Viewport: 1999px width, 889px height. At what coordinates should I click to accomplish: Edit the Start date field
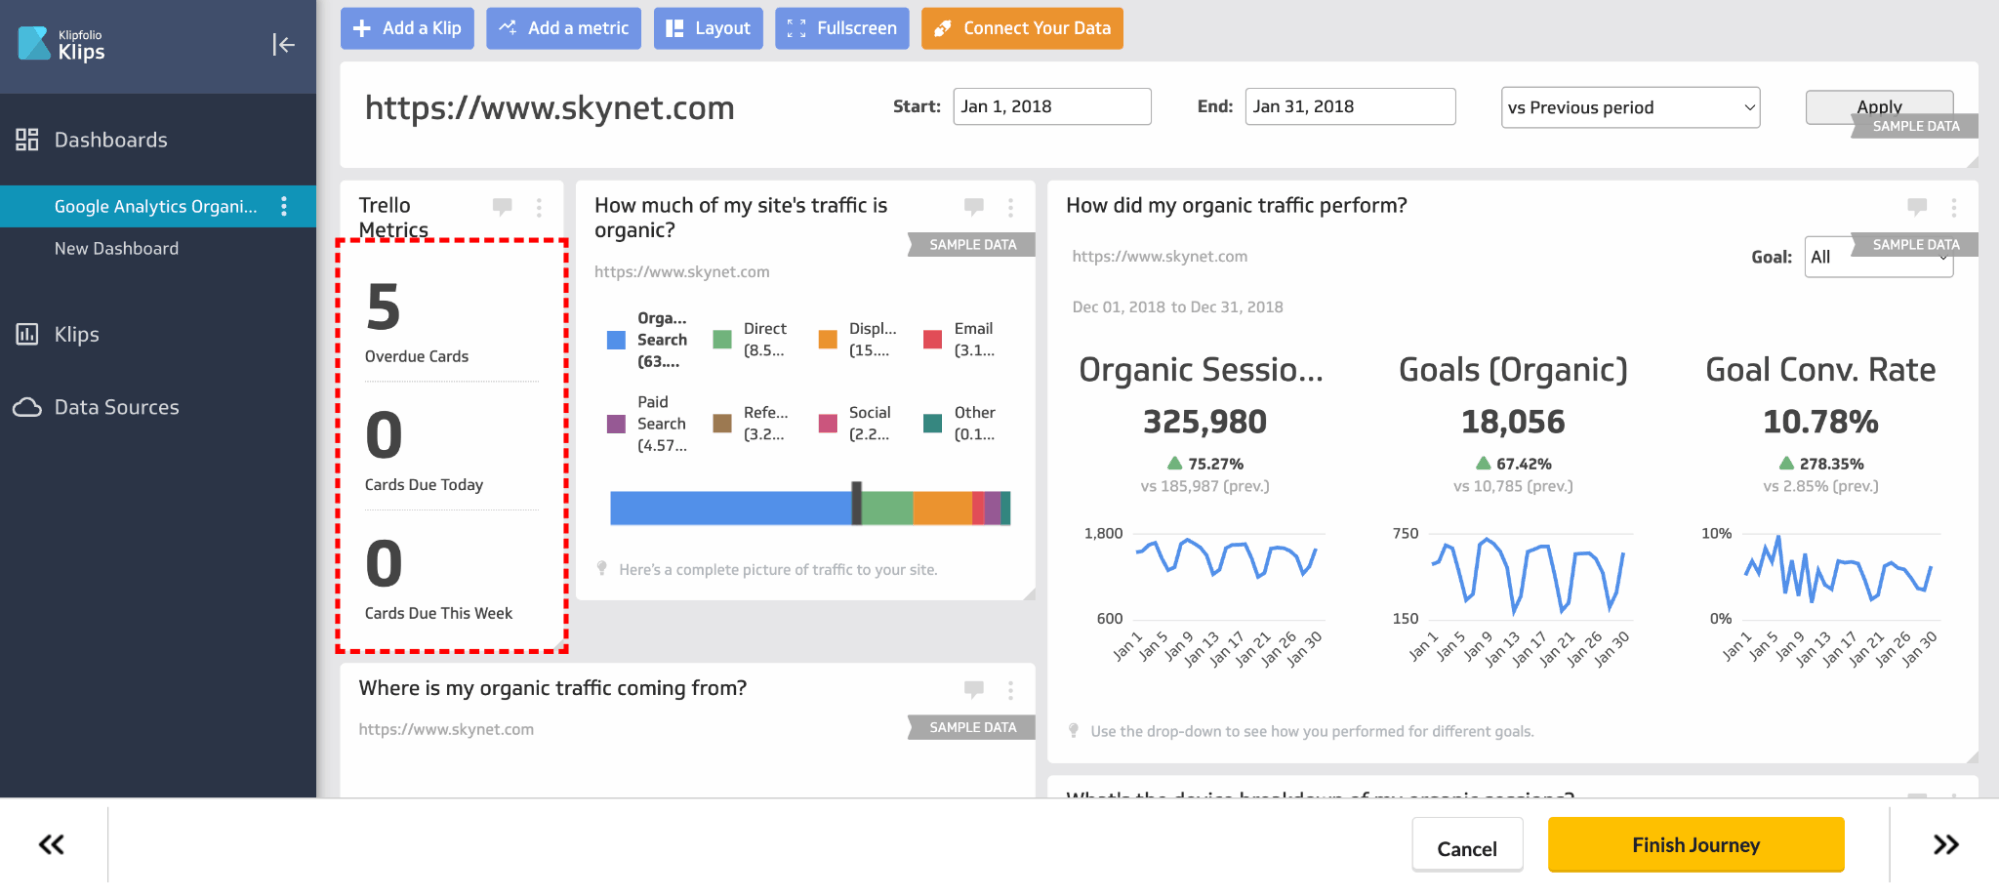click(1052, 106)
